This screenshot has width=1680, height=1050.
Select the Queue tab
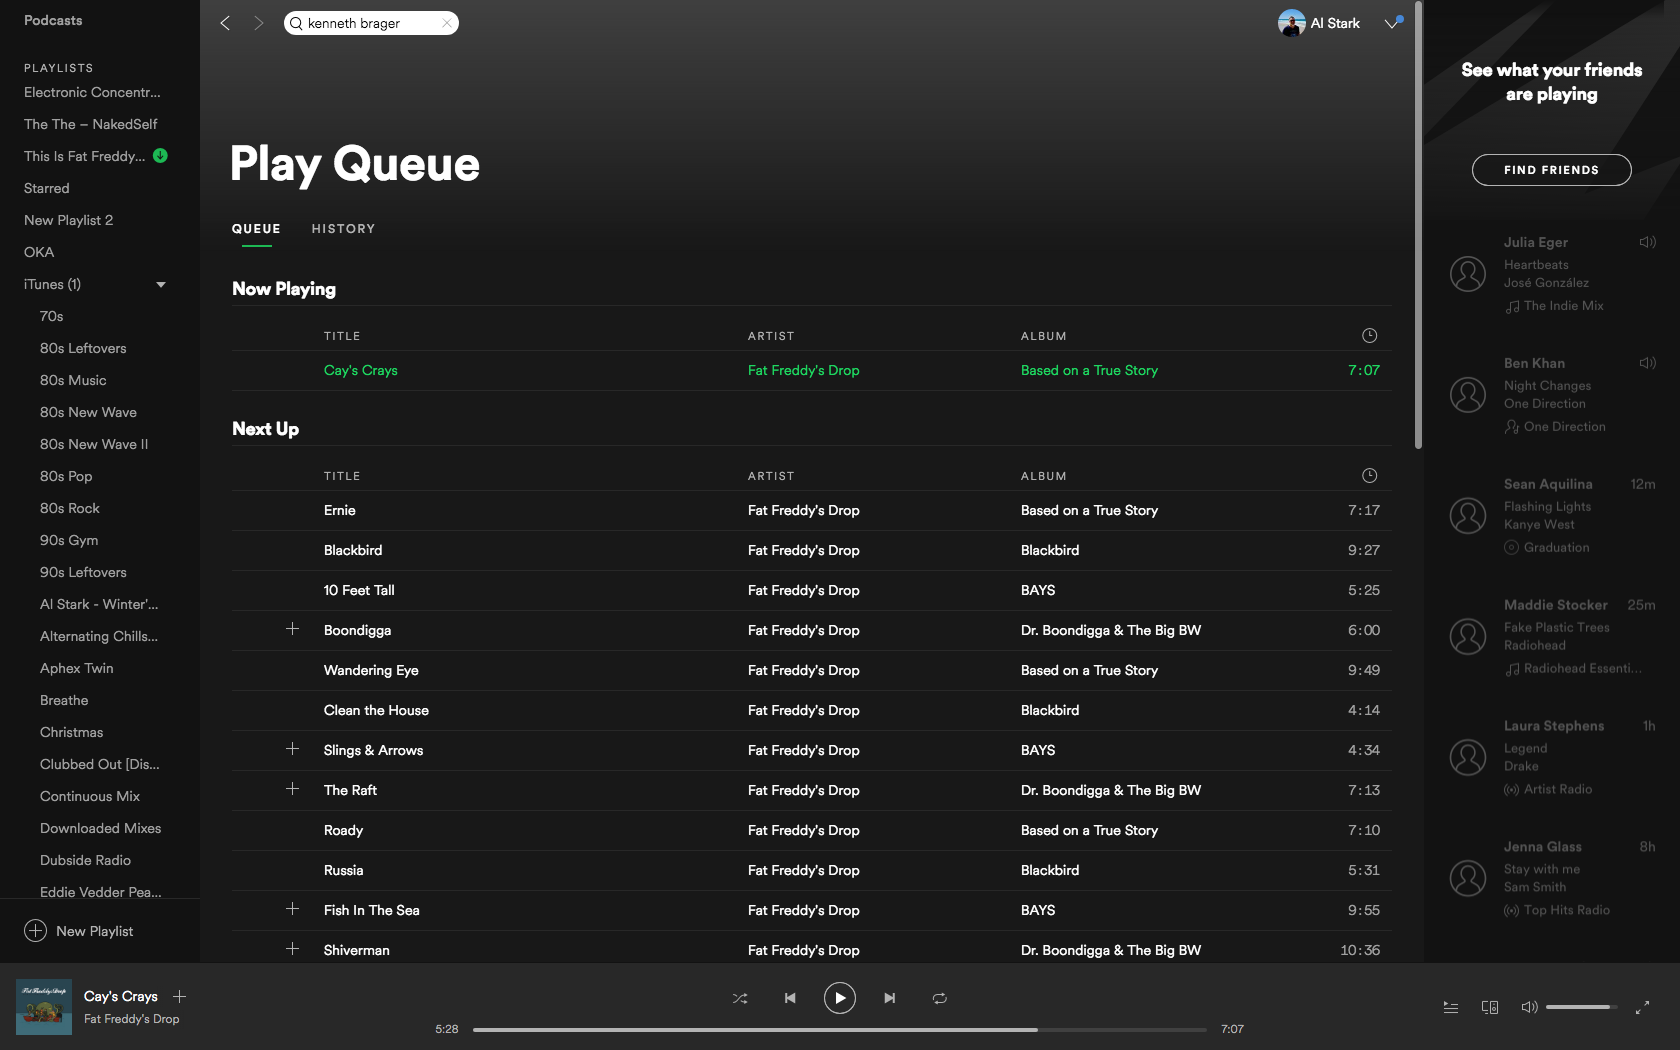pyautogui.click(x=256, y=229)
